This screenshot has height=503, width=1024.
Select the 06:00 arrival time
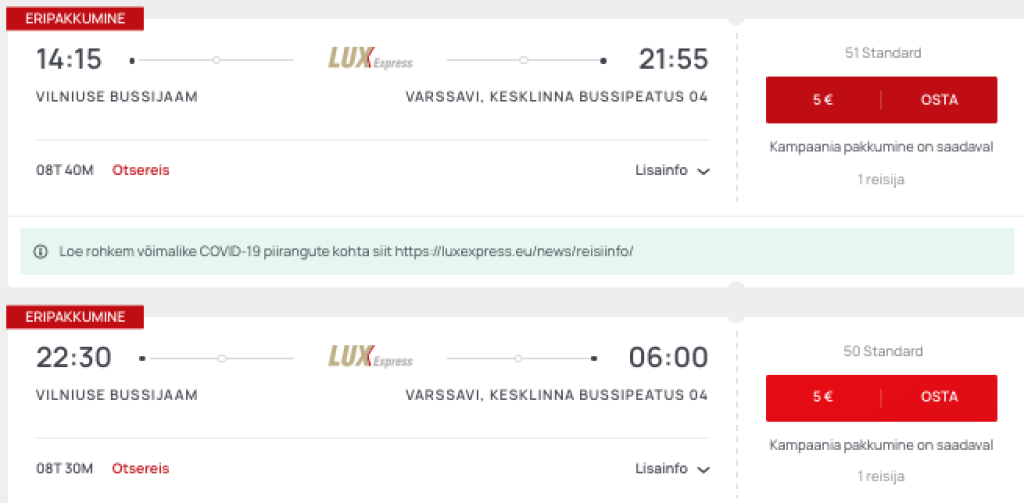[668, 357]
